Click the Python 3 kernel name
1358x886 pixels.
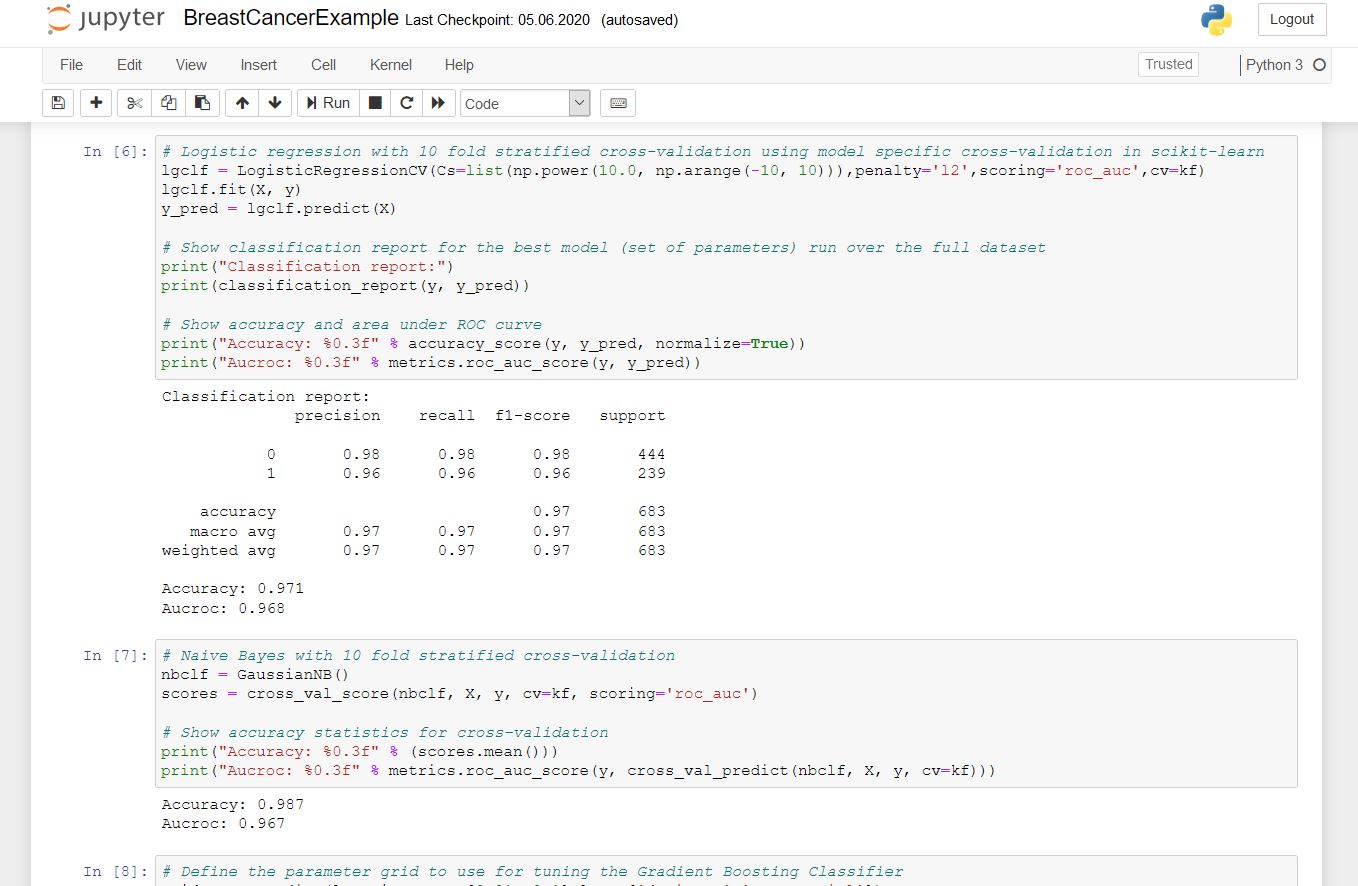(x=1274, y=65)
